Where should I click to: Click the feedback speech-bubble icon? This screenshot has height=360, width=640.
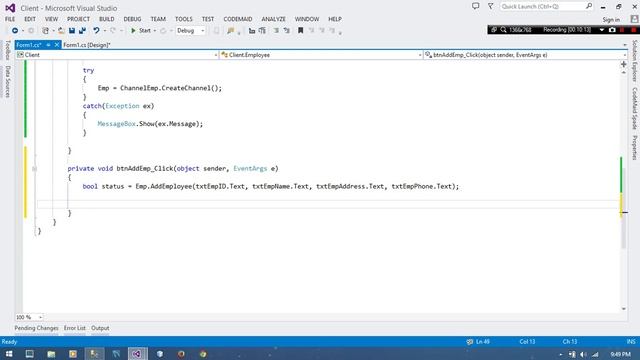click(476, 6)
